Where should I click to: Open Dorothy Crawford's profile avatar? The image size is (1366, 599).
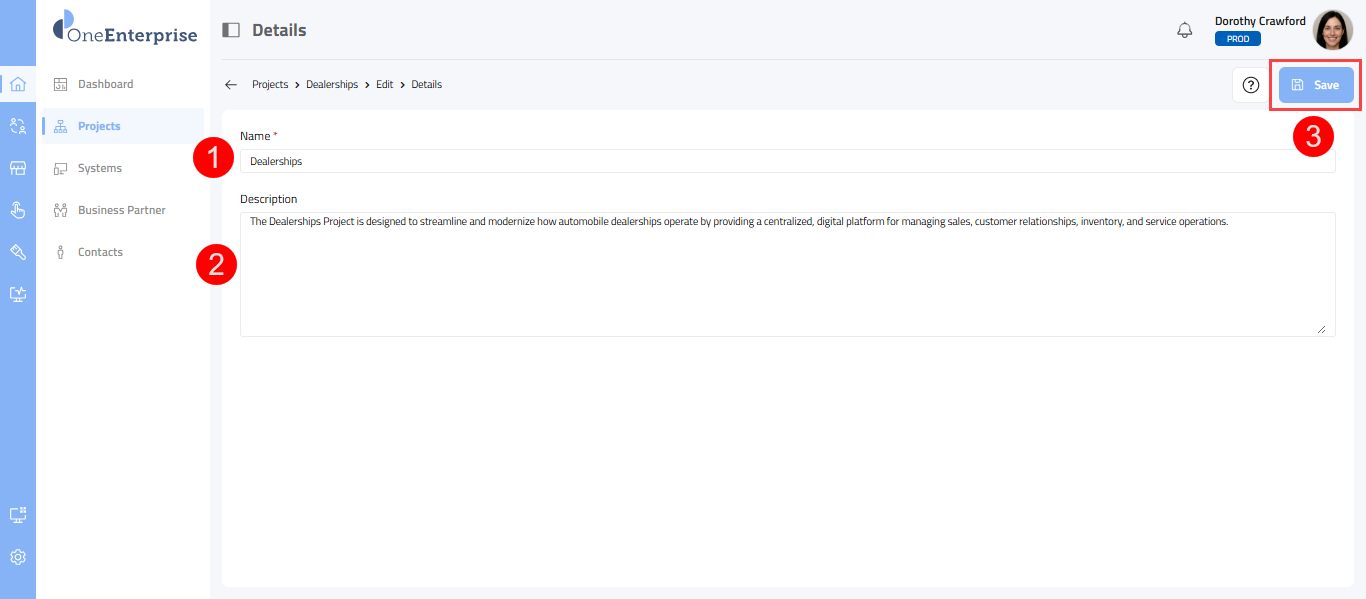1332,30
